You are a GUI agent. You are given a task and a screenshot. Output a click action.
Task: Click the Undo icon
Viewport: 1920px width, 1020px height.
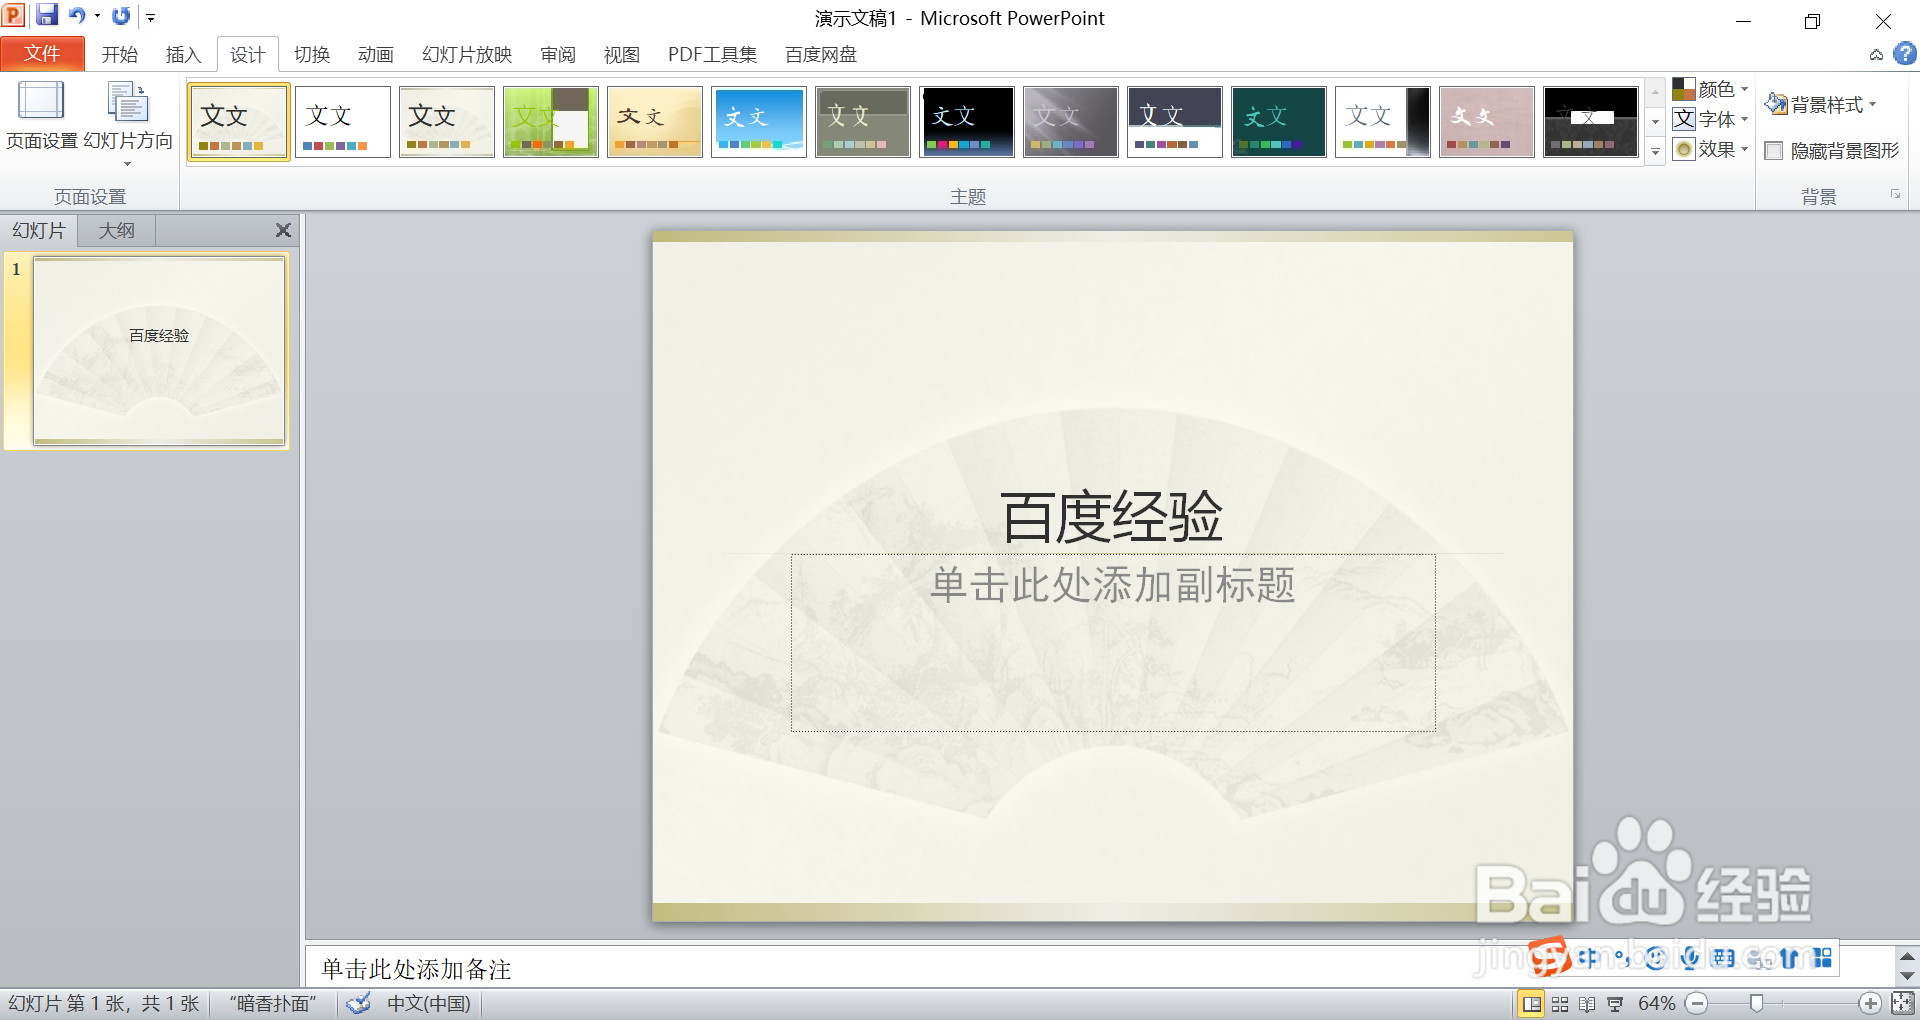pyautogui.click(x=78, y=15)
